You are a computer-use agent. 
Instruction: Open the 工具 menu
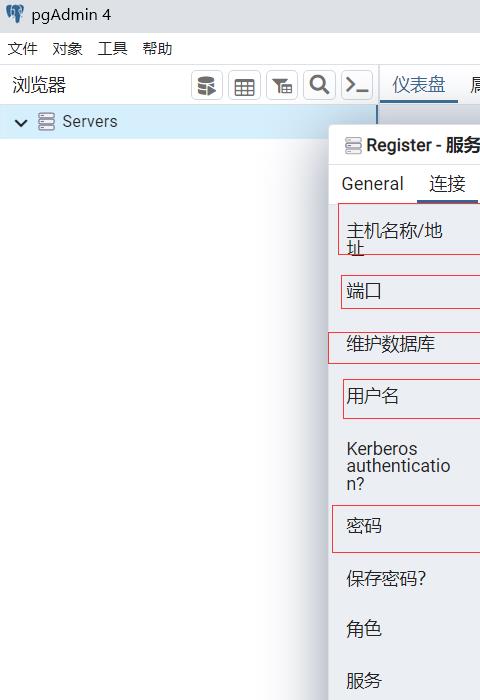click(x=113, y=48)
